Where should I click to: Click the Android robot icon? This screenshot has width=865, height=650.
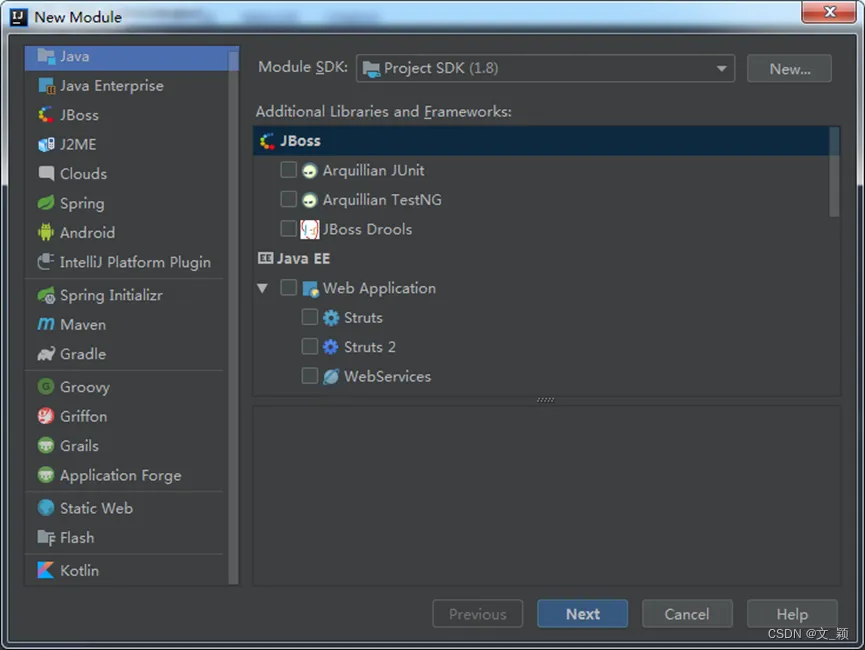click(x=46, y=232)
